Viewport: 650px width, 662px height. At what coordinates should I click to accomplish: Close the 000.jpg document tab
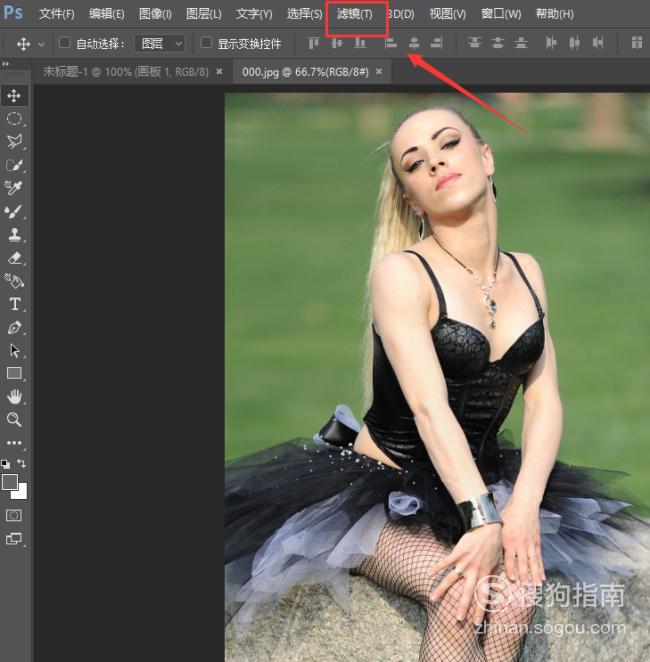coord(379,72)
